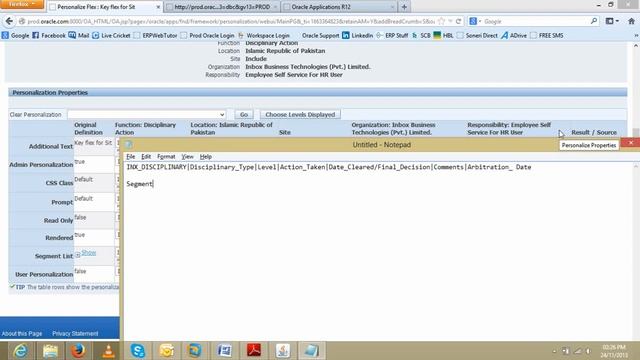Click the search magnifier icon
This screenshot has height=360, width=640.
594,21
